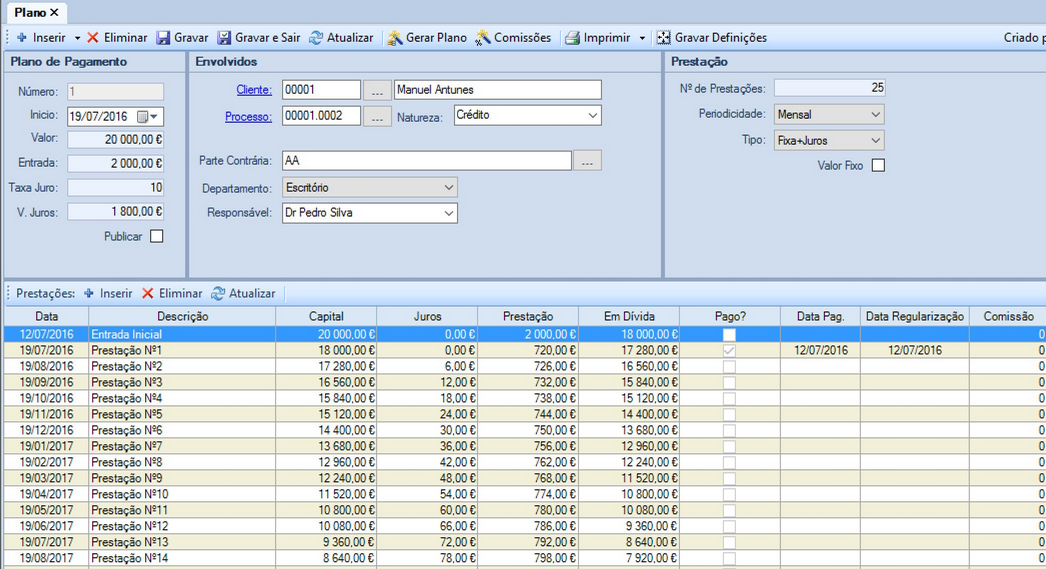Viewport: 1046px width, 569px height.
Task: Click the Nº de Prestações input field
Action: [829, 88]
